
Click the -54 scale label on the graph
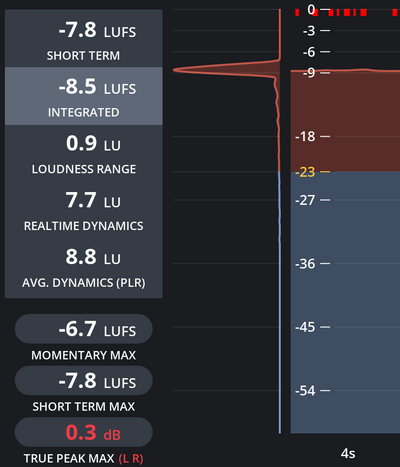tap(305, 391)
